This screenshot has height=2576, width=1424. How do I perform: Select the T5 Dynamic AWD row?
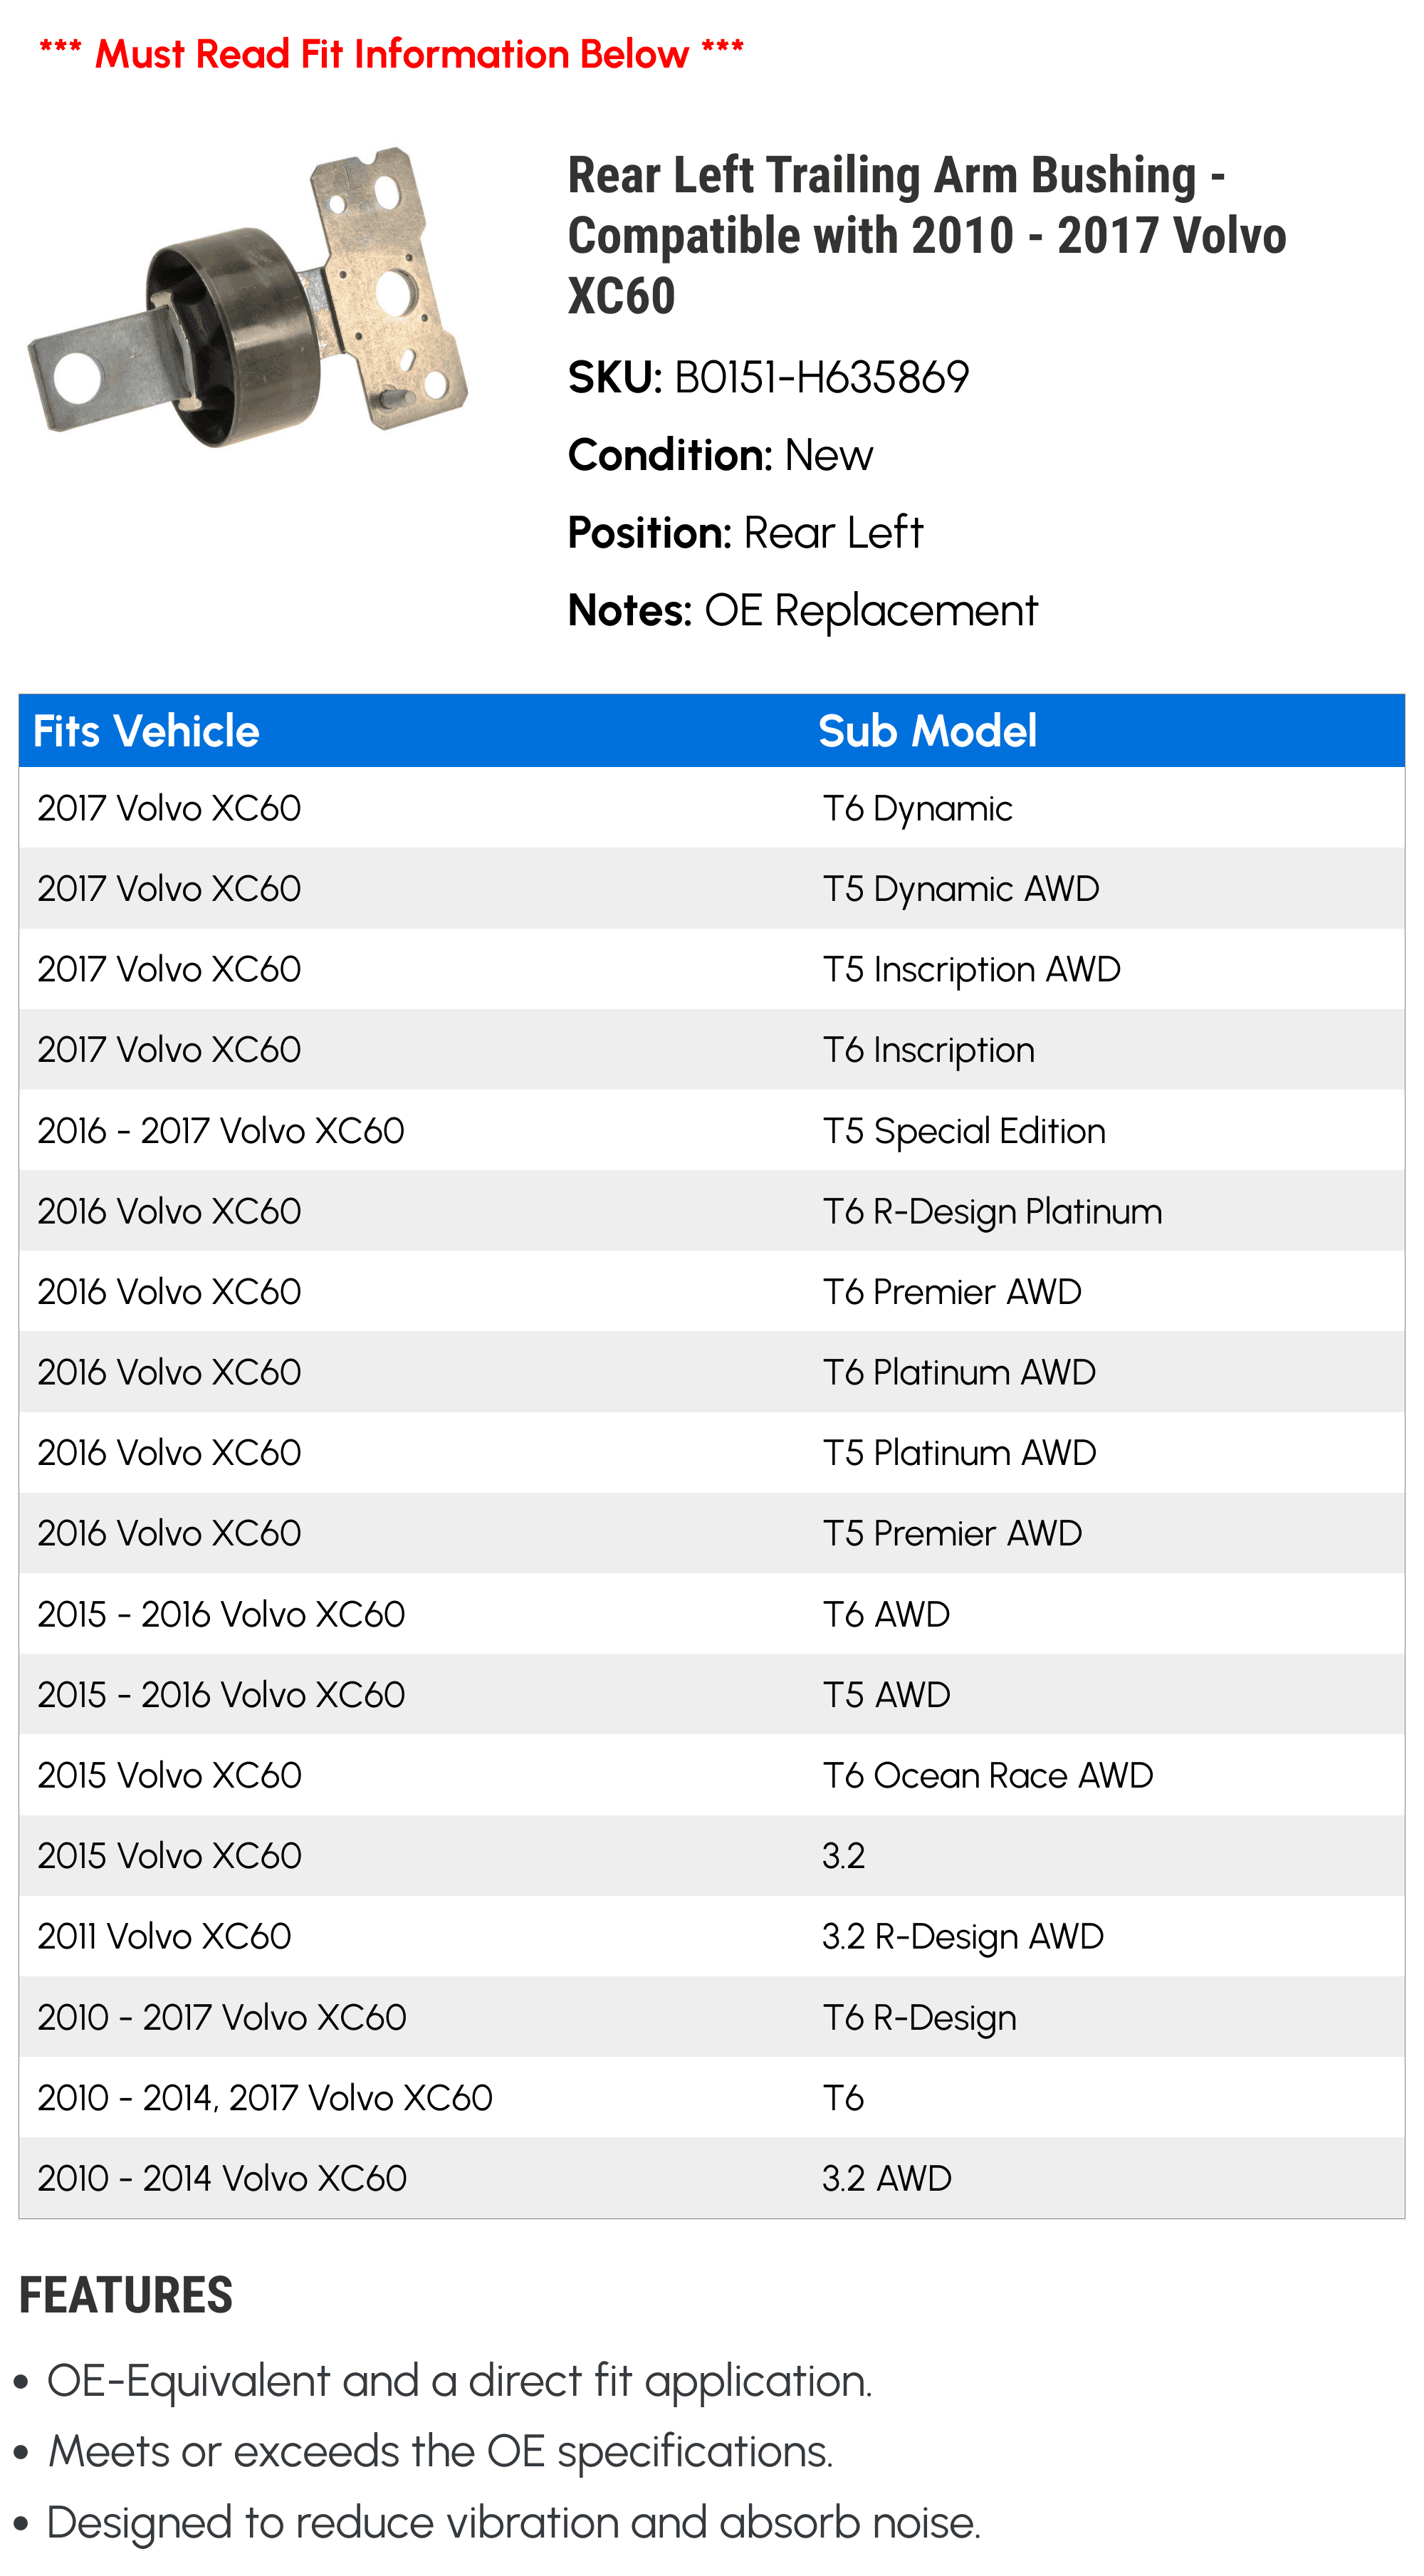(x=712, y=888)
